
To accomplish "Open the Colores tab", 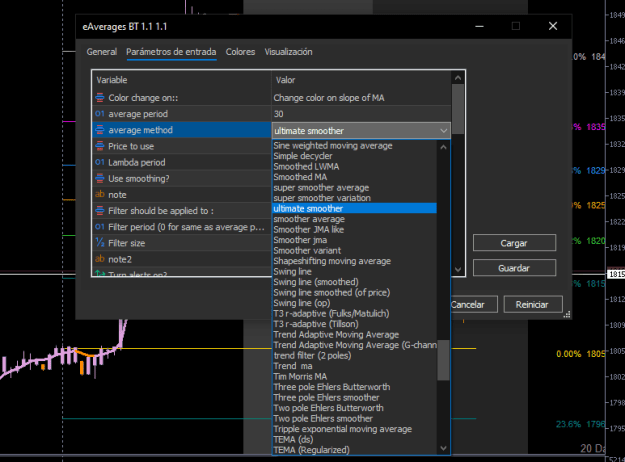I will pos(240,52).
